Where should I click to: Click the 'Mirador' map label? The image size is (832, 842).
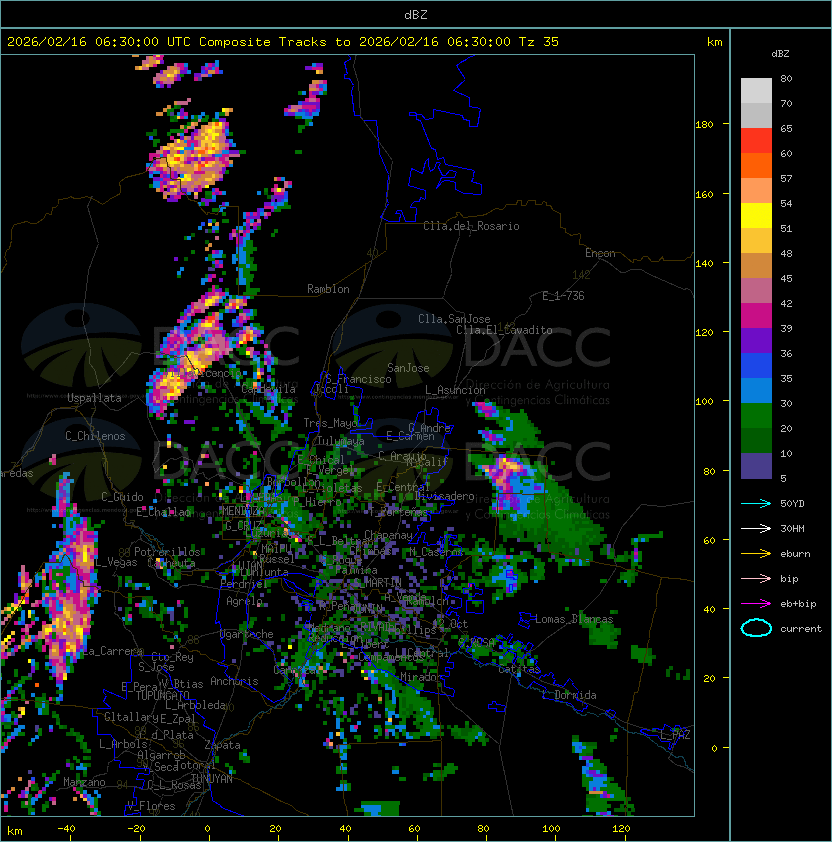[x=422, y=677]
